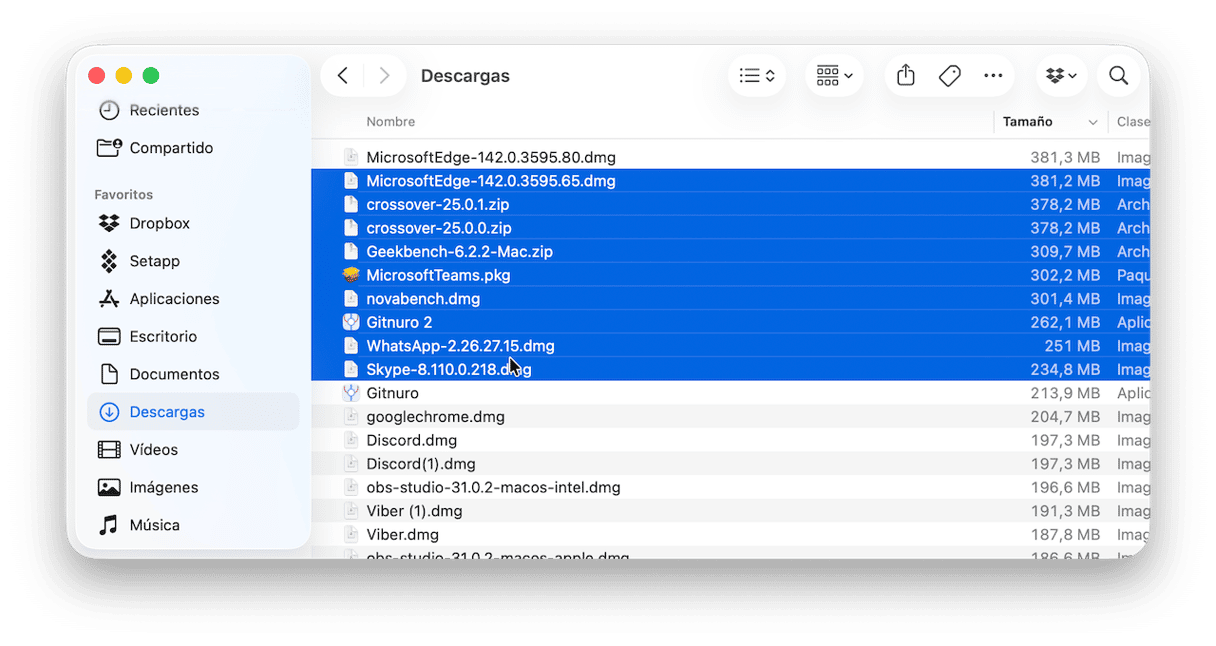Open Vídeos in the sidebar
The width and height of the screenshot is (1216, 646).
193,450
